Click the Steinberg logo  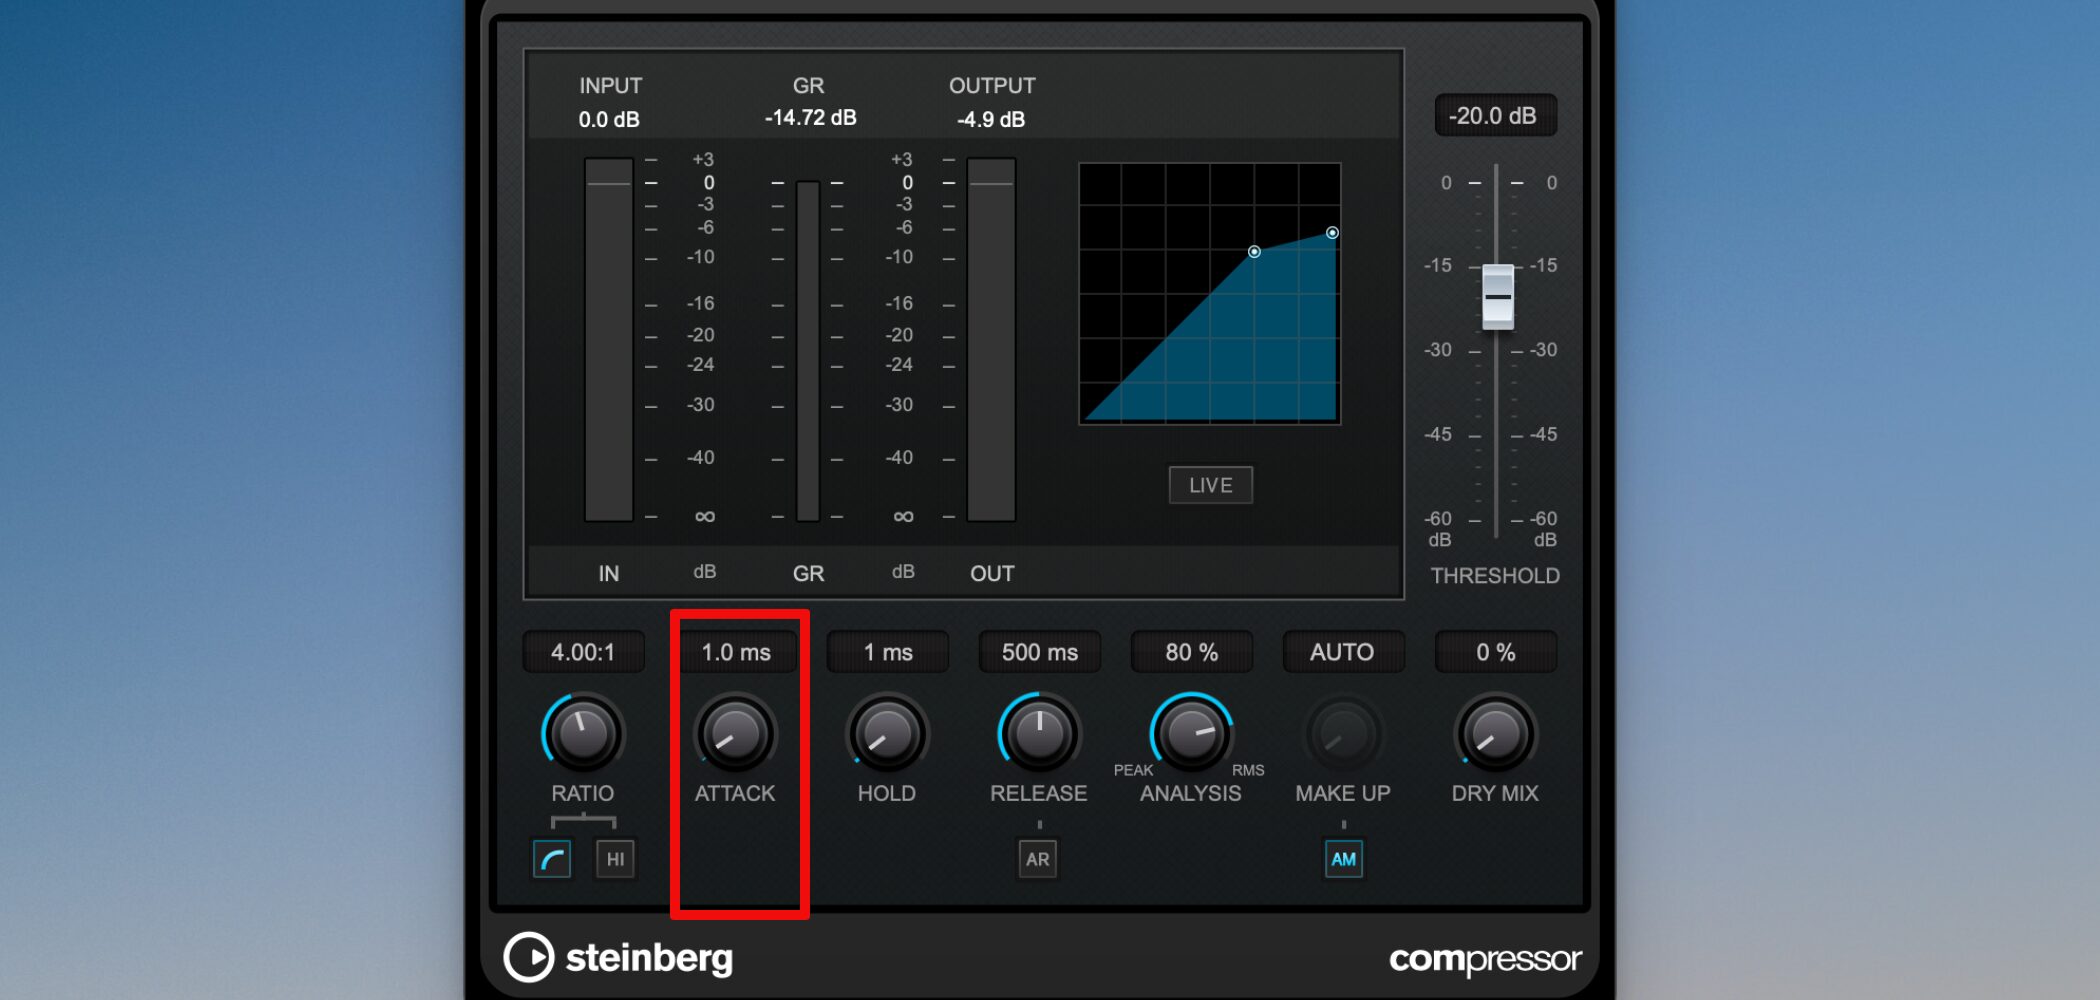(x=618, y=957)
